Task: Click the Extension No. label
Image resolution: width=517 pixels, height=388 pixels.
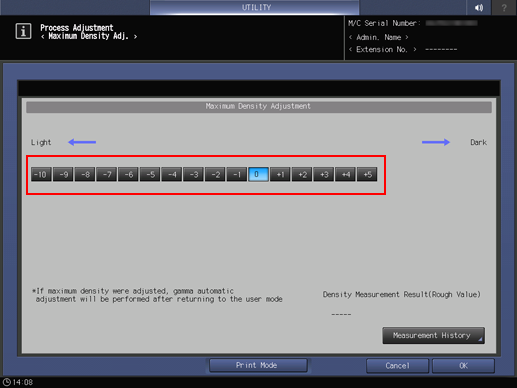Action: click(x=382, y=49)
